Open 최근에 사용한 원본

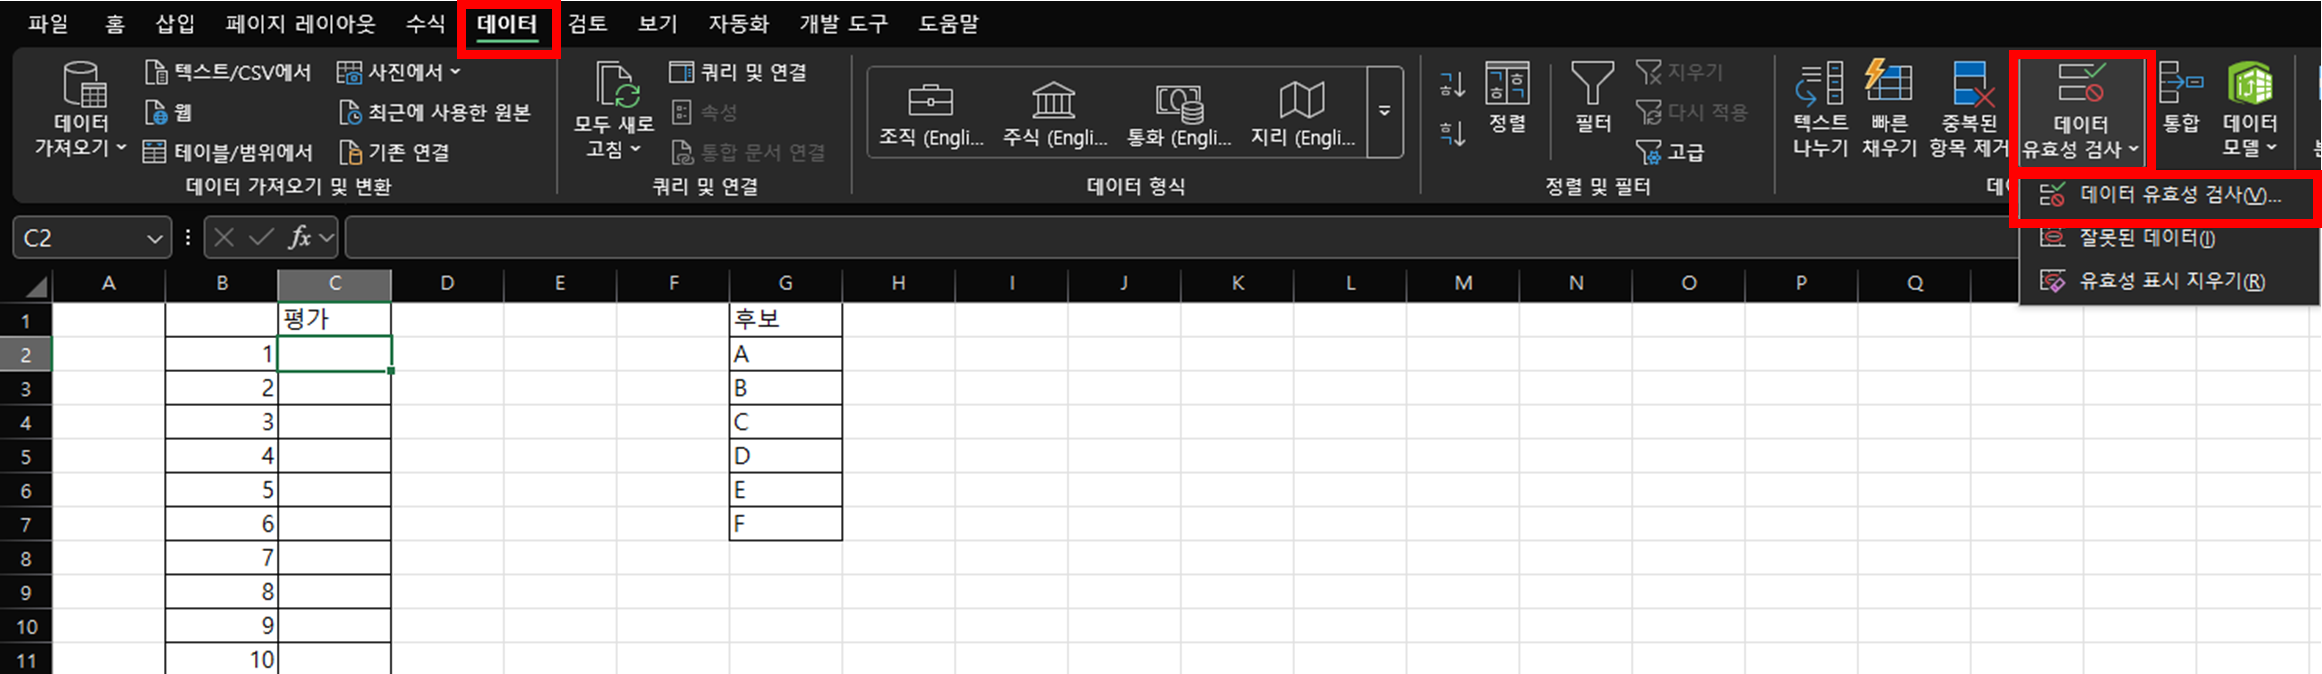(435, 112)
